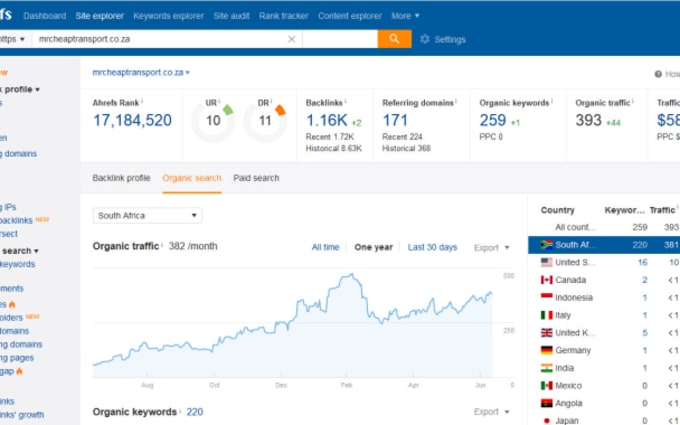
Task: Click the help question mark icon near top right
Action: [x=658, y=74]
